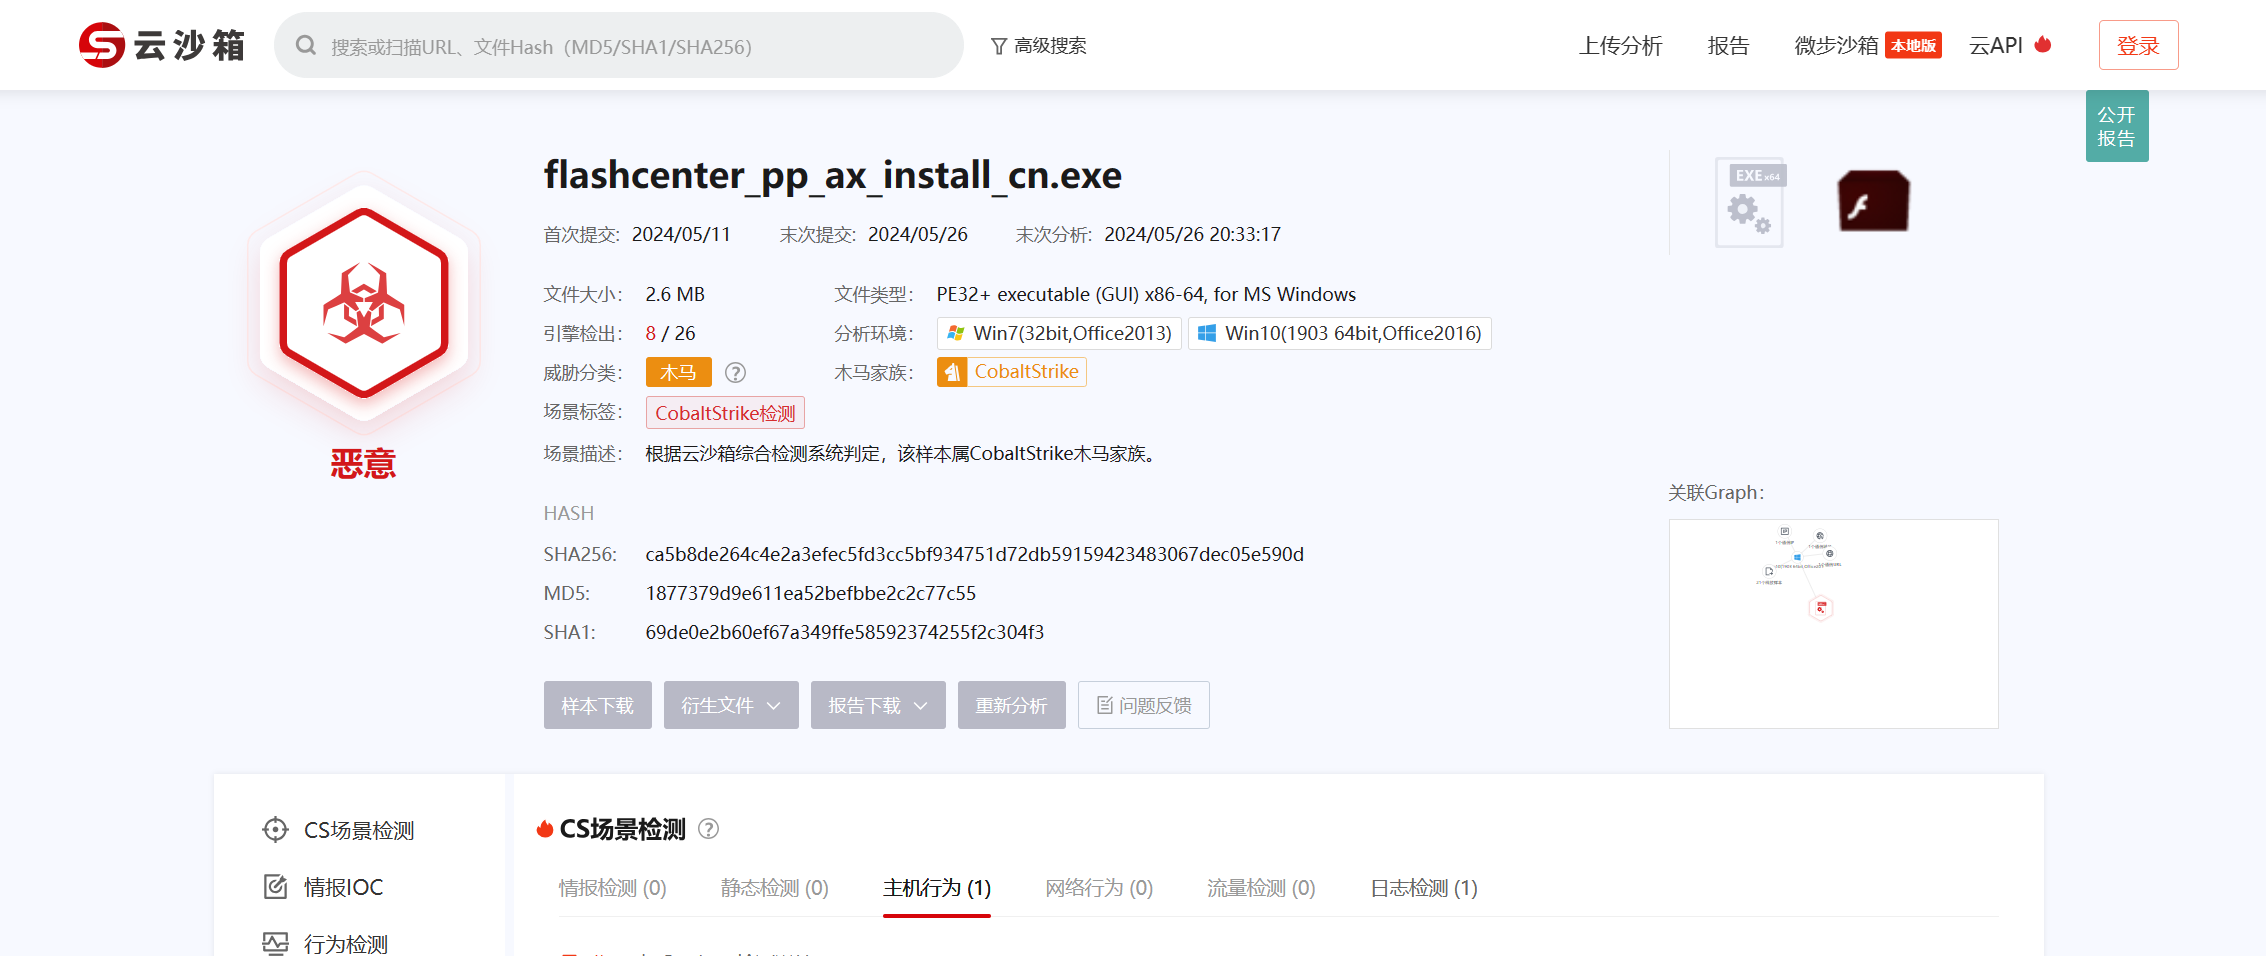Click the CS场景检测 crosshair sidebar icon

(275, 830)
